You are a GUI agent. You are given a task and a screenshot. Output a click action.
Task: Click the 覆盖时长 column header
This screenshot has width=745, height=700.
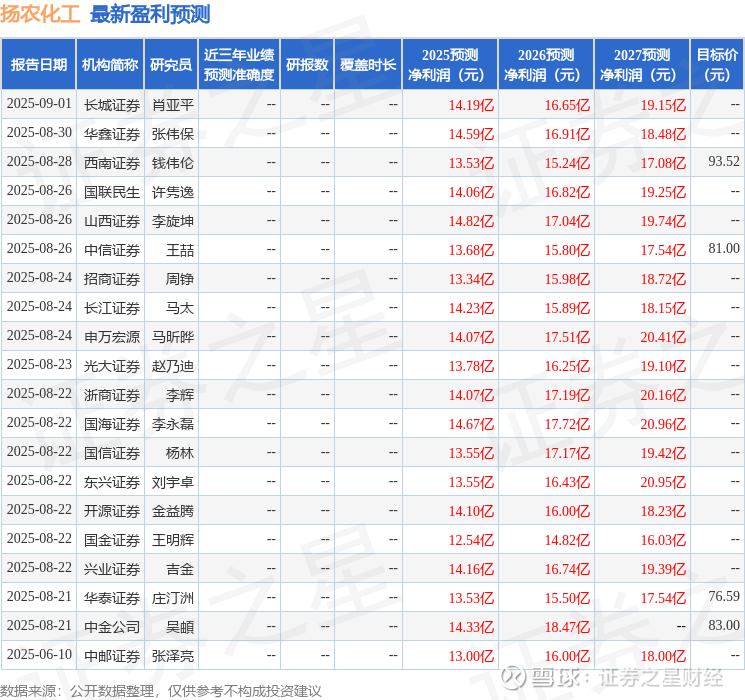click(x=368, y=65)
